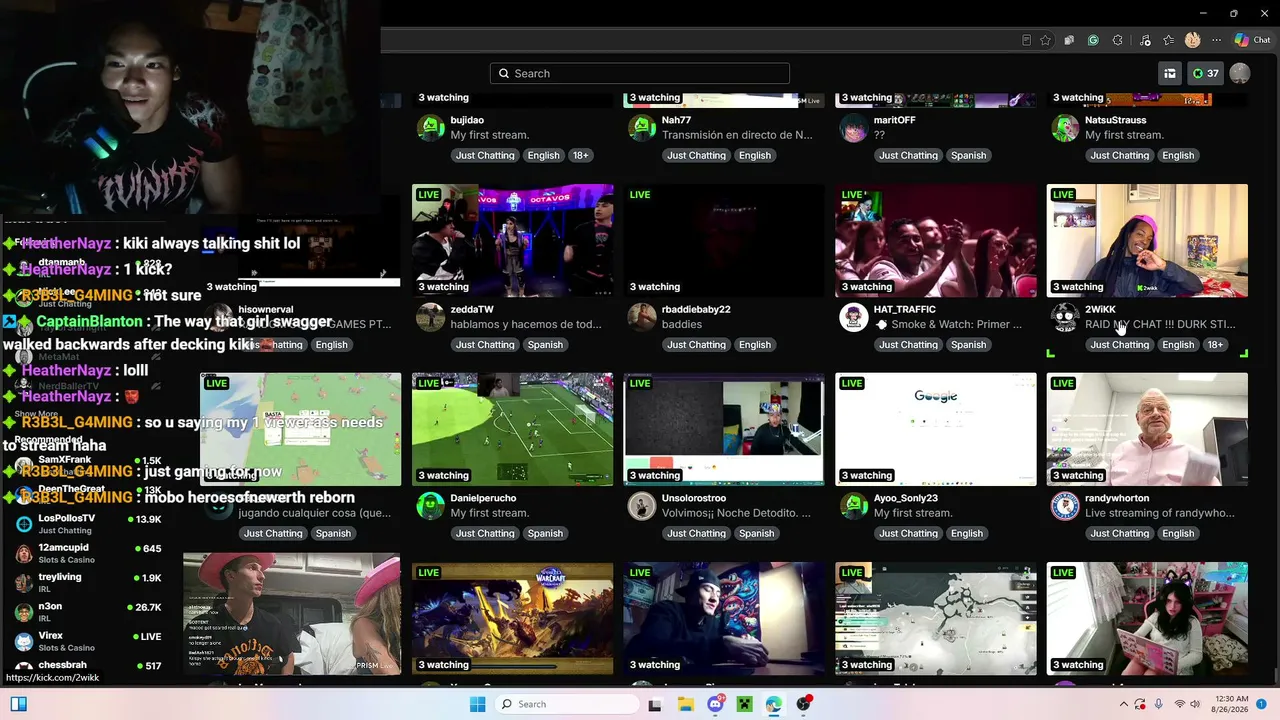
Task: Open 2WiKK's live stream thumbnail
Action: 1147,240
